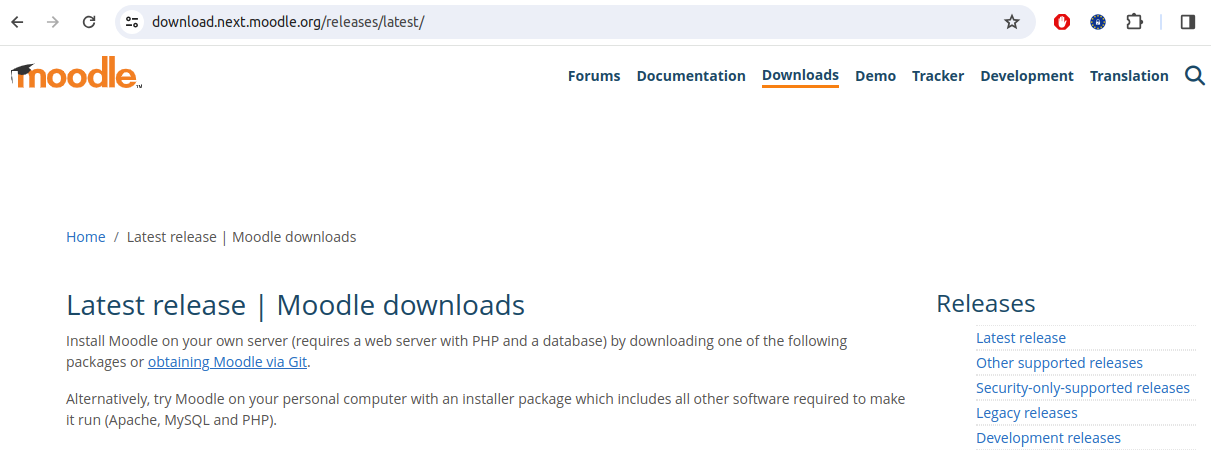
Task: Toggle the browser side panel icon
Action: pyautogui.click(x=1188, y=22)
